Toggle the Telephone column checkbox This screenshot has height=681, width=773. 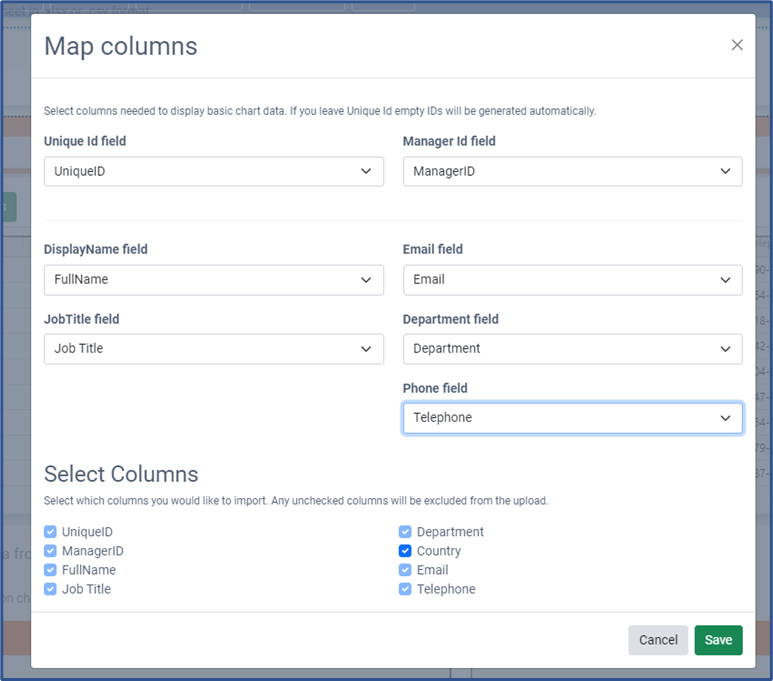[405, 589]
